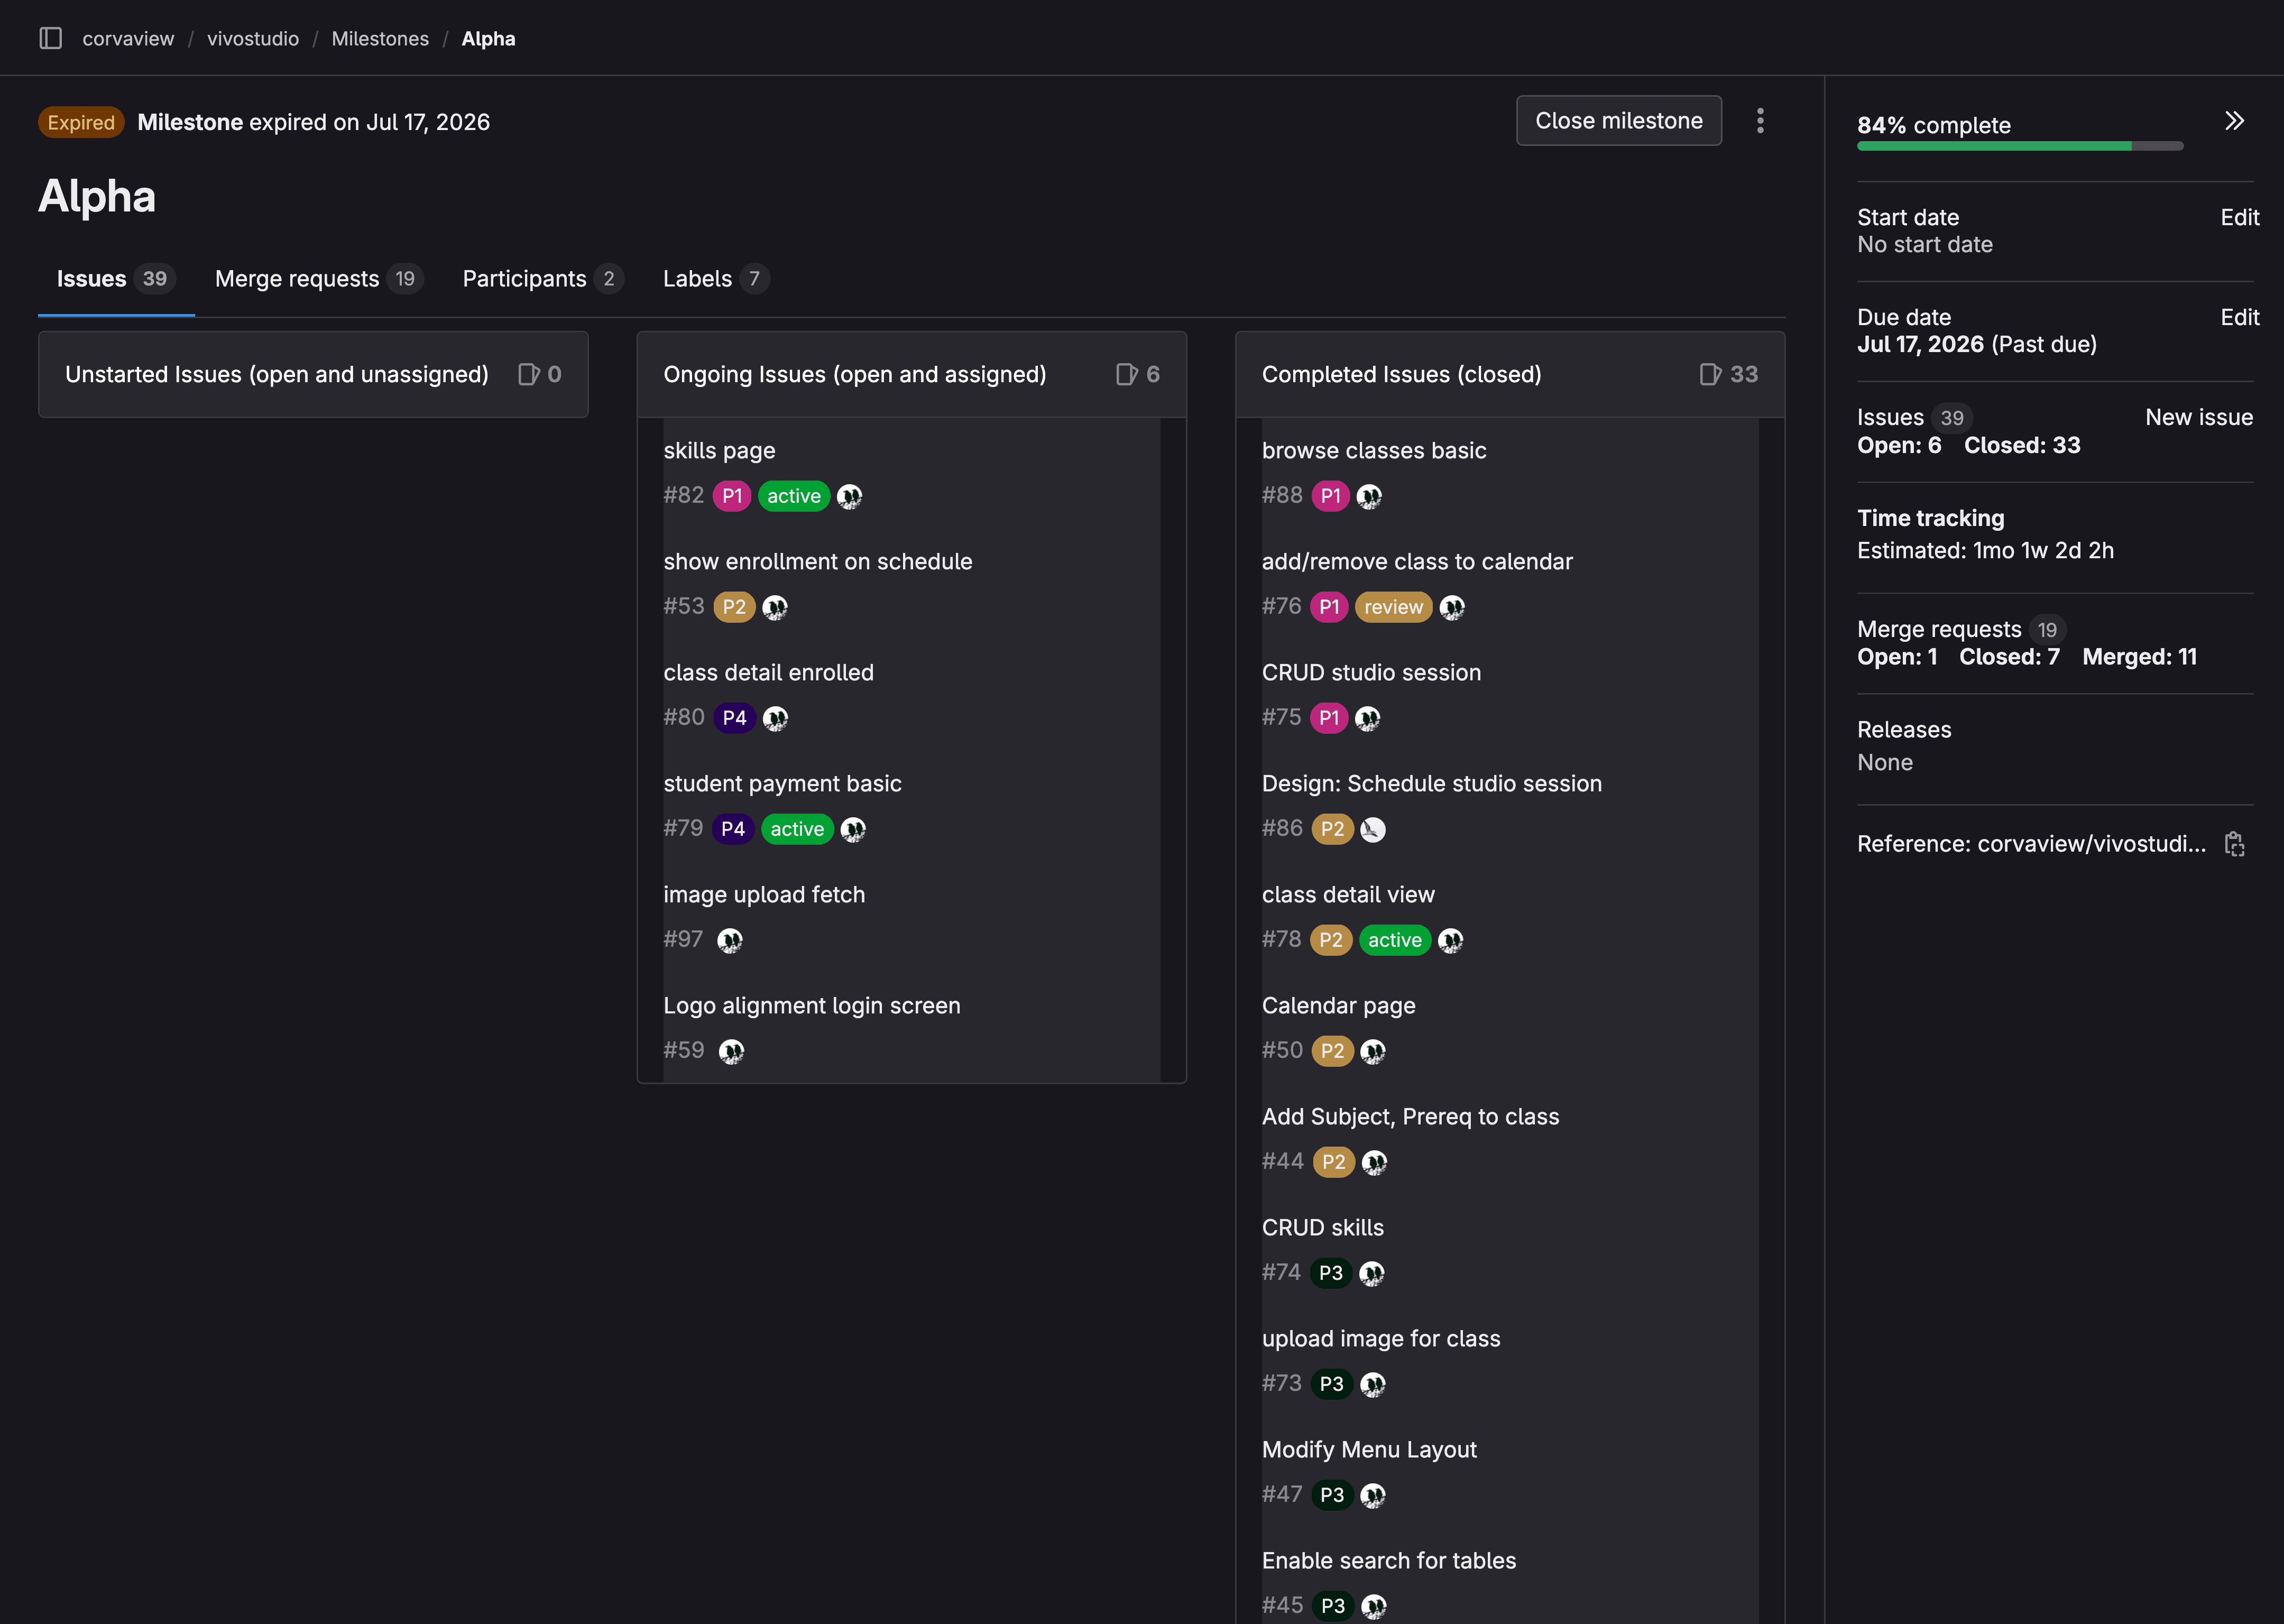The image size is (2284, 1624).
Task: Open assignee avatar on class detail enrolled
Action: click(775, 718)
